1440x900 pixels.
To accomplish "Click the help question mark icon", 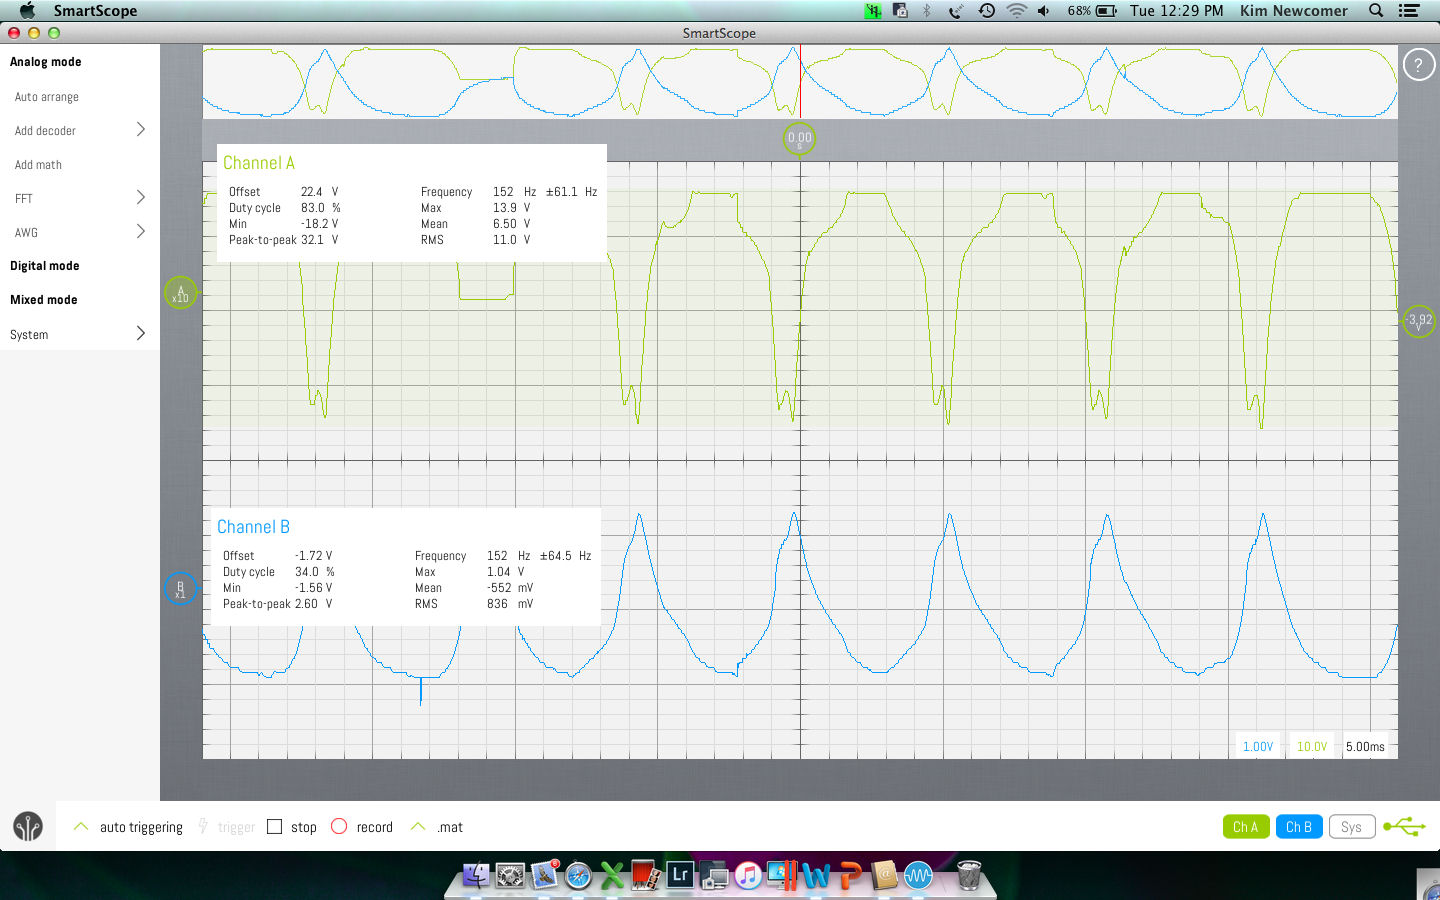I will [x=1418, y=66].
